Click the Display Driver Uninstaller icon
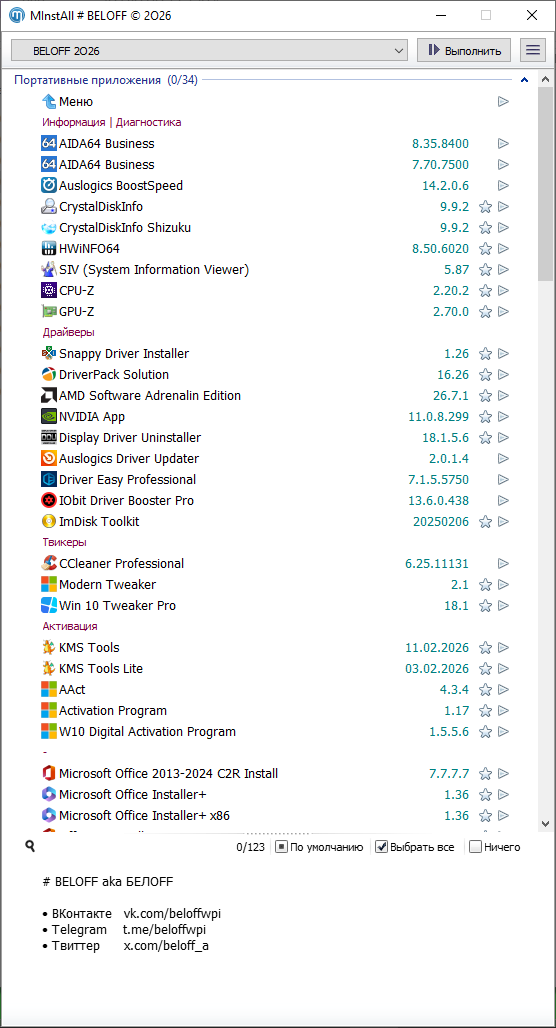 49,437
